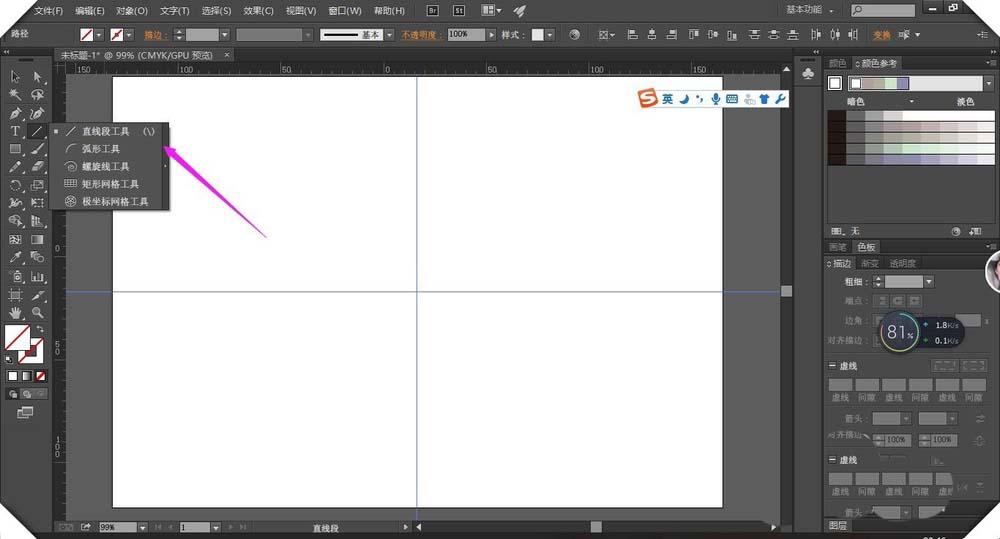Toggle the dashed line checkbox
This screenshot has width=1000, height=539.
pos(834,366)
